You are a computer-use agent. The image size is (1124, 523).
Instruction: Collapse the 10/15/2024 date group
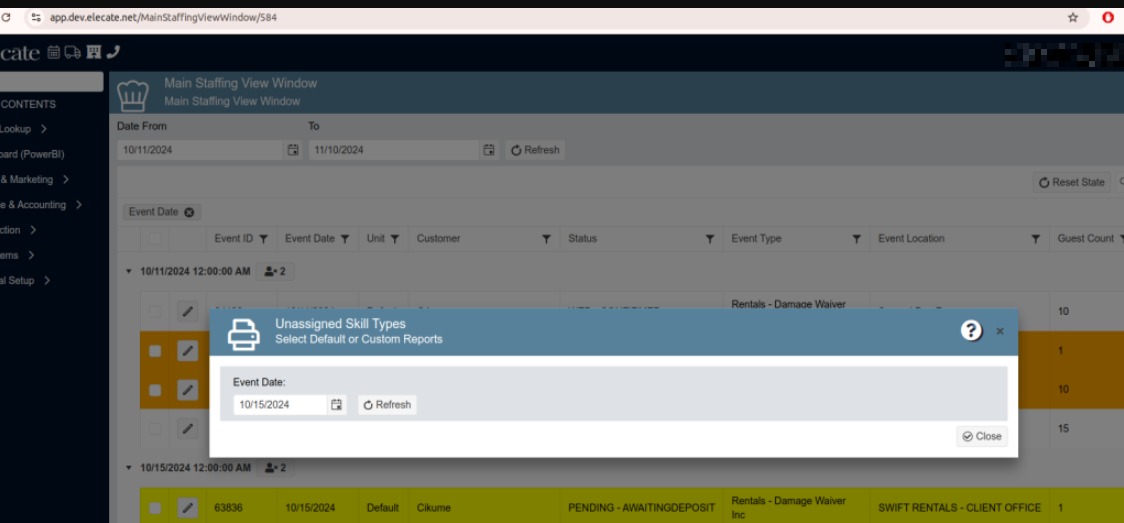[x=128, y=468]
